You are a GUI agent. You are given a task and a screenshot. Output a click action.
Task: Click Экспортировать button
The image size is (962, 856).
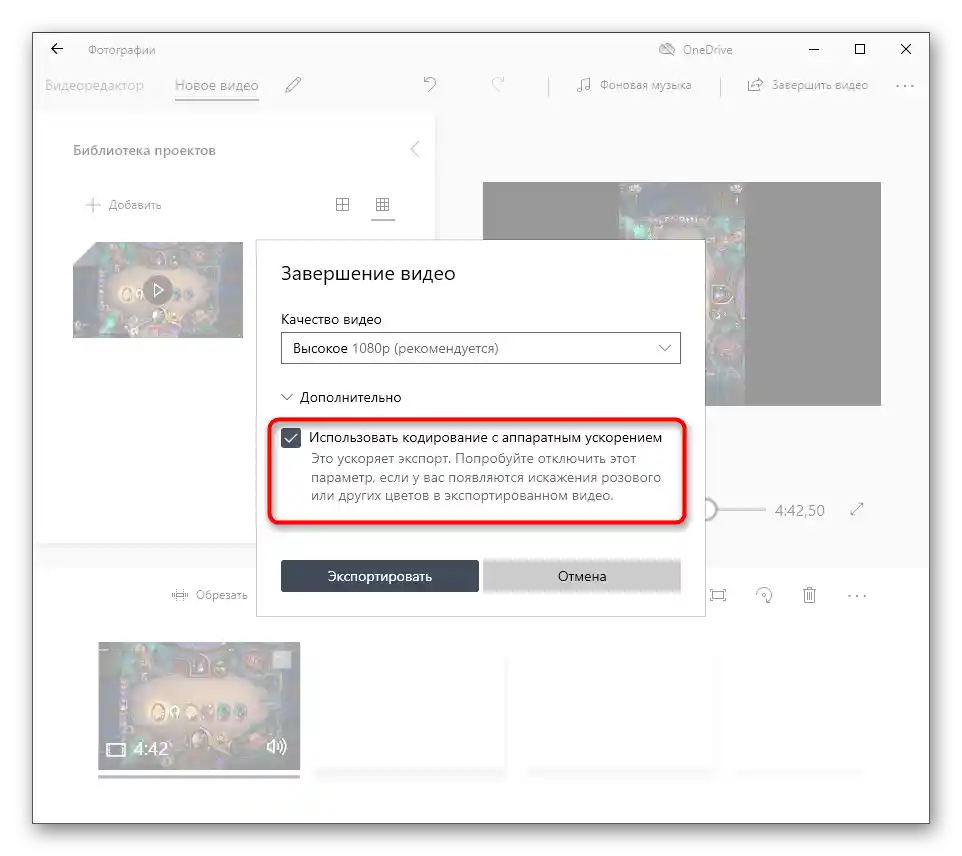coord(380,576)
